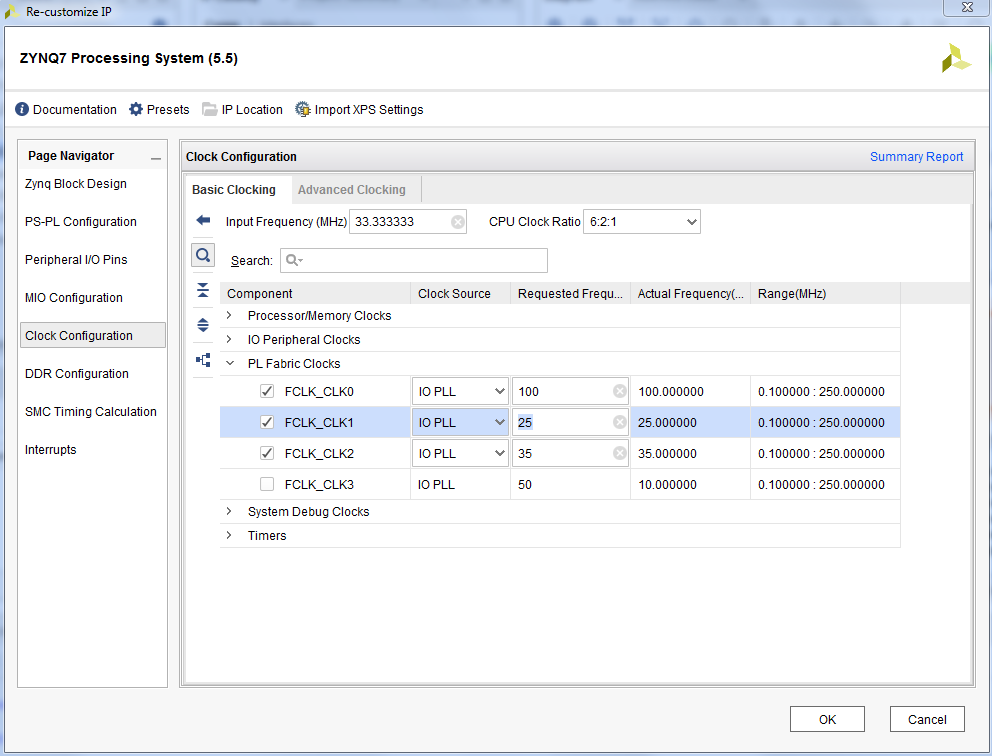Image resolution: width=992 pixels, height=756 pixels.
Task: Expand System Debug Clocks group
Action: [x=229, y=511]
